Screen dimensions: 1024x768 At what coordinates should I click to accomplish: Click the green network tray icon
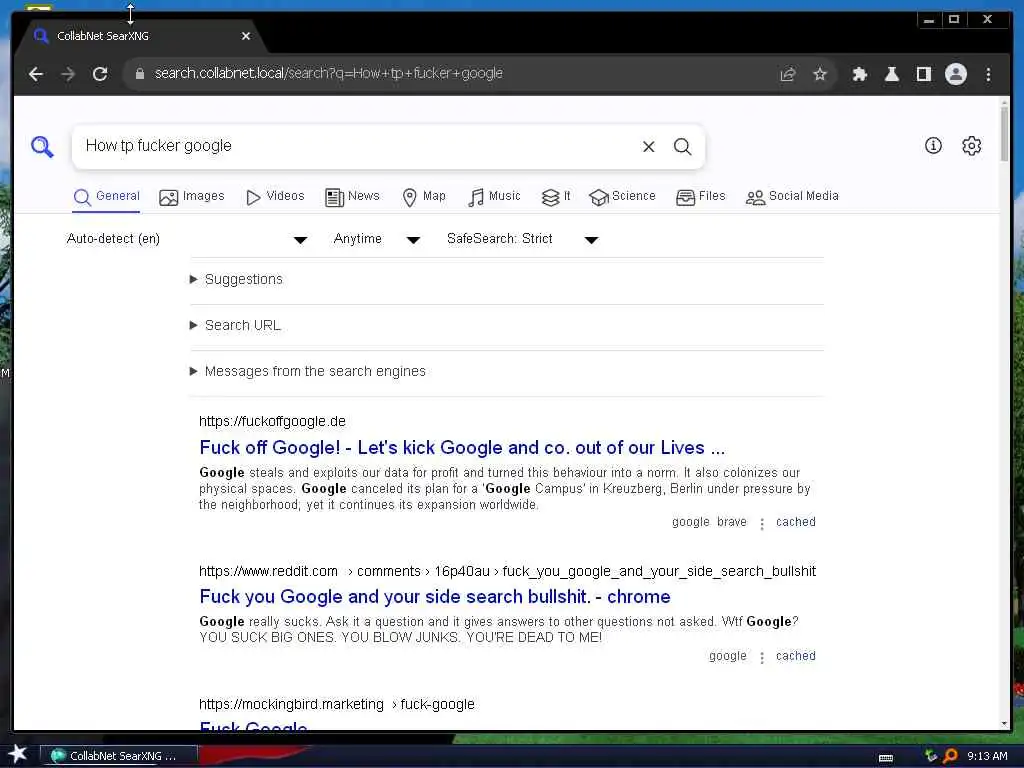[931, 756]
